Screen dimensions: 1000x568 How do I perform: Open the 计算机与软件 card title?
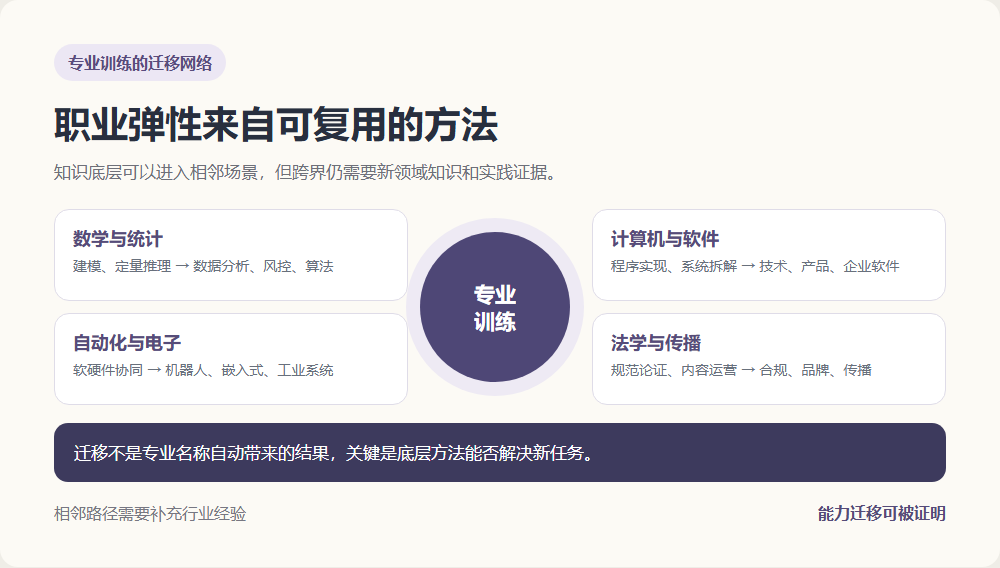[665, 239]
